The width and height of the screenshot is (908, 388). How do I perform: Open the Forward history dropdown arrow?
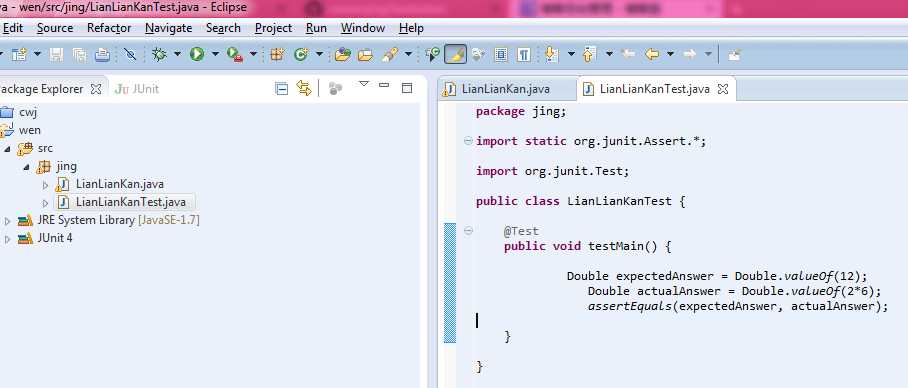pos(708,54)
